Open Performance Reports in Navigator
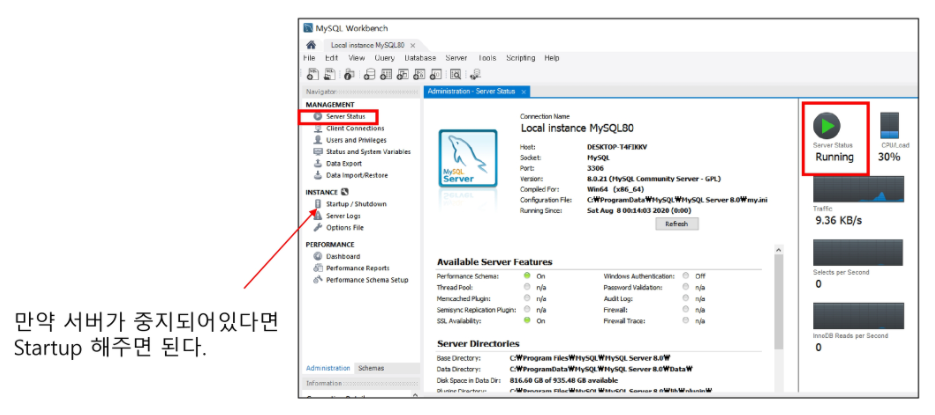 tap(358, 268)
